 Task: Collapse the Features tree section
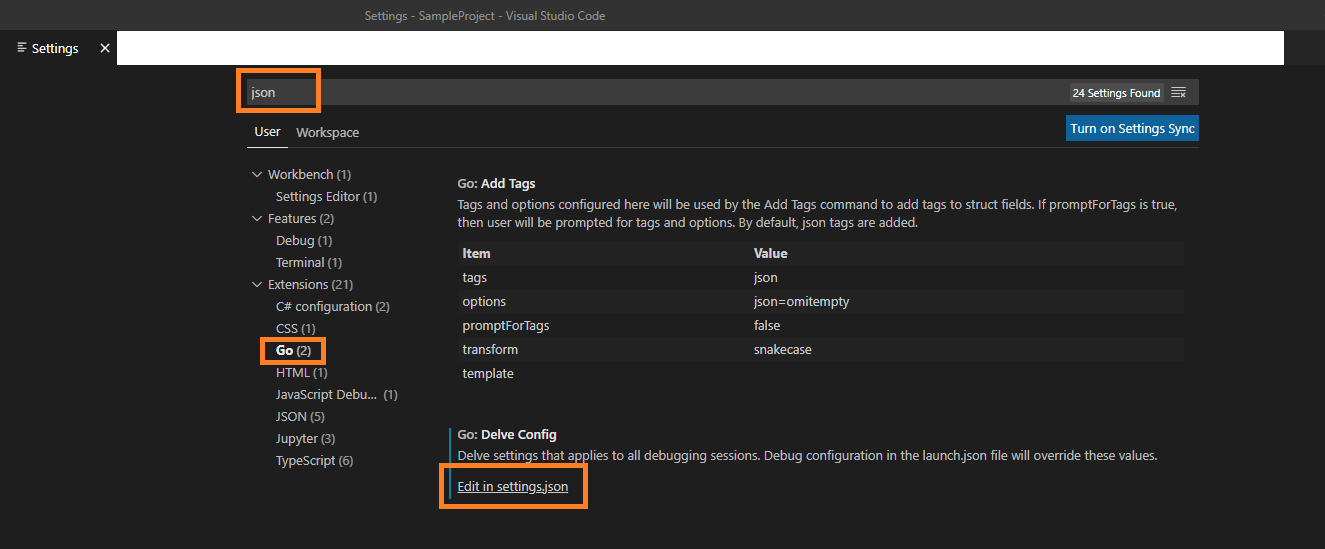tap(257, 219)
